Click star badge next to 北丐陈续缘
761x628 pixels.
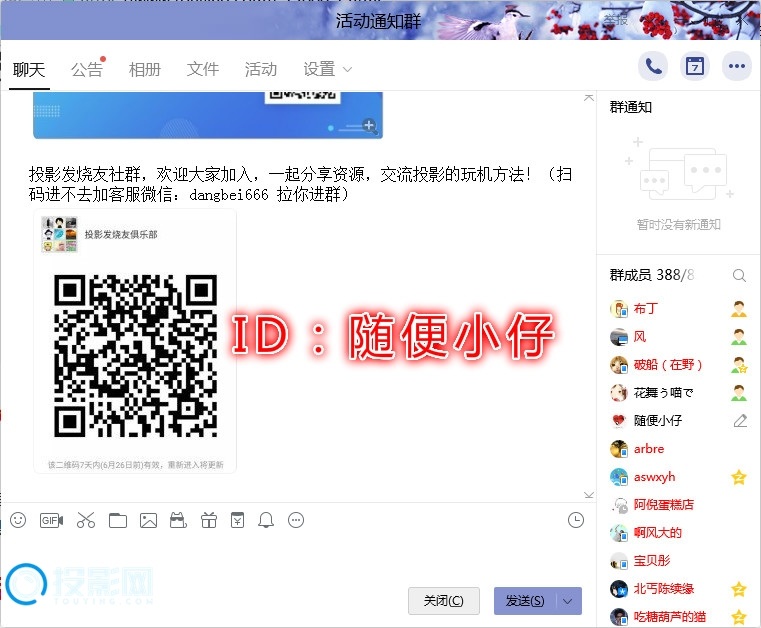click(x=739, y=589)
